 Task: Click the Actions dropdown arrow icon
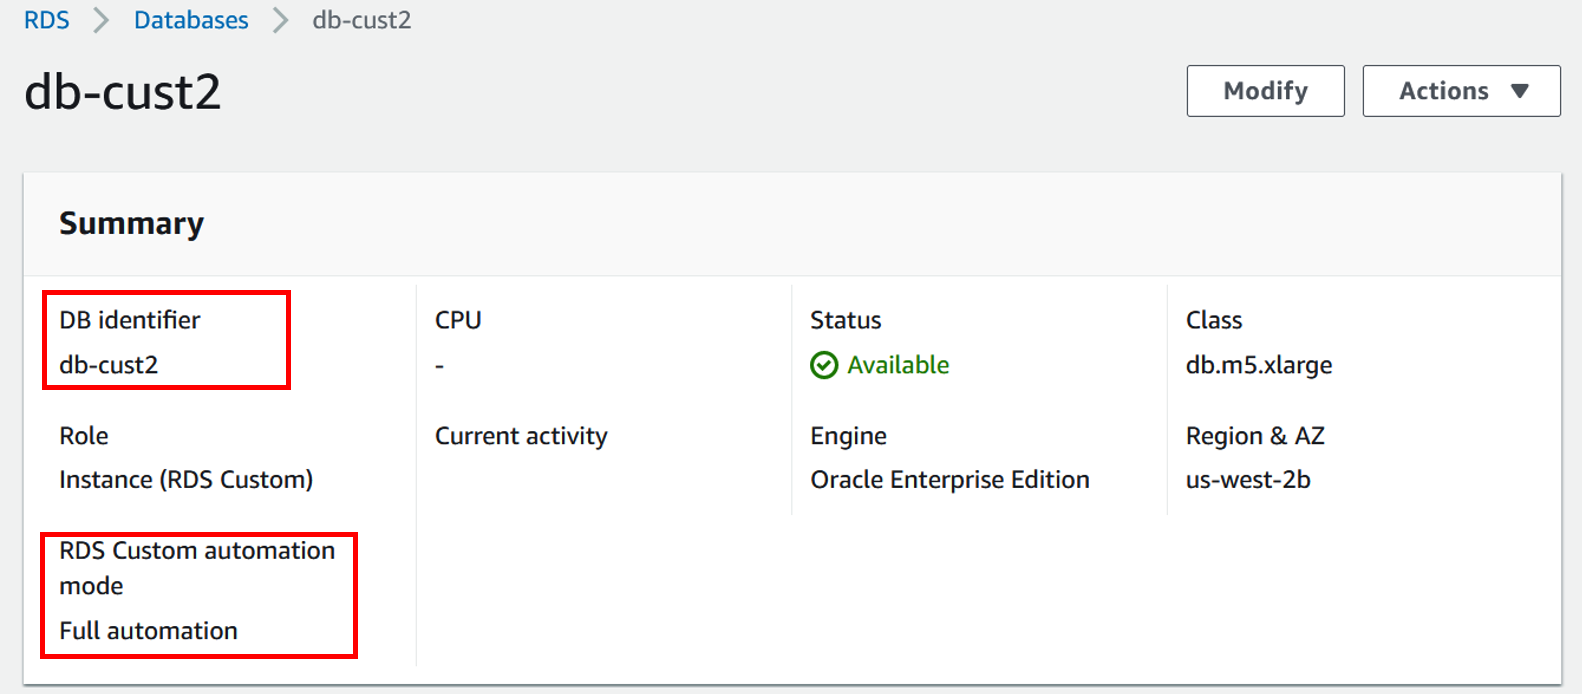(x=1520, y=91)
